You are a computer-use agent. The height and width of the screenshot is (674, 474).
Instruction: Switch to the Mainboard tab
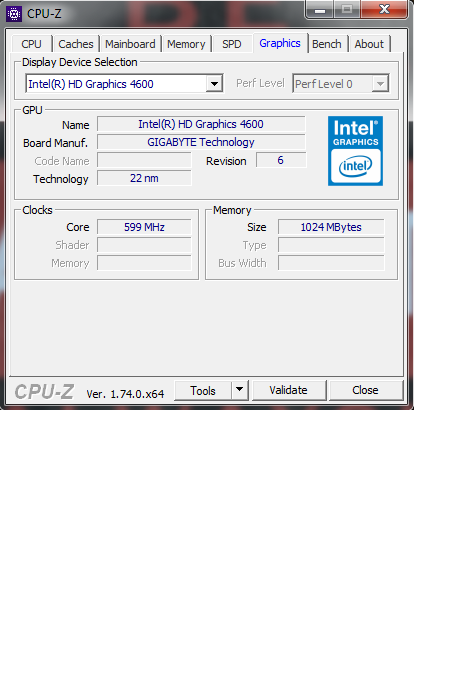(x=130, y=44)
